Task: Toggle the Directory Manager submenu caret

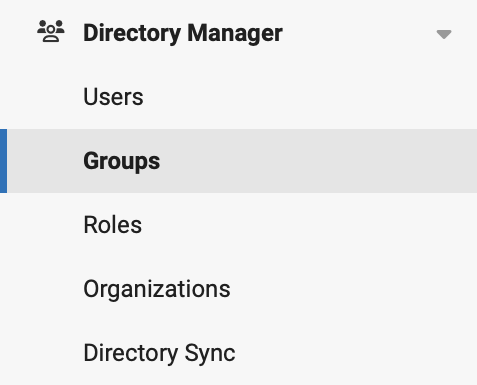Action: pyautogui.click(x=444, y=34)
